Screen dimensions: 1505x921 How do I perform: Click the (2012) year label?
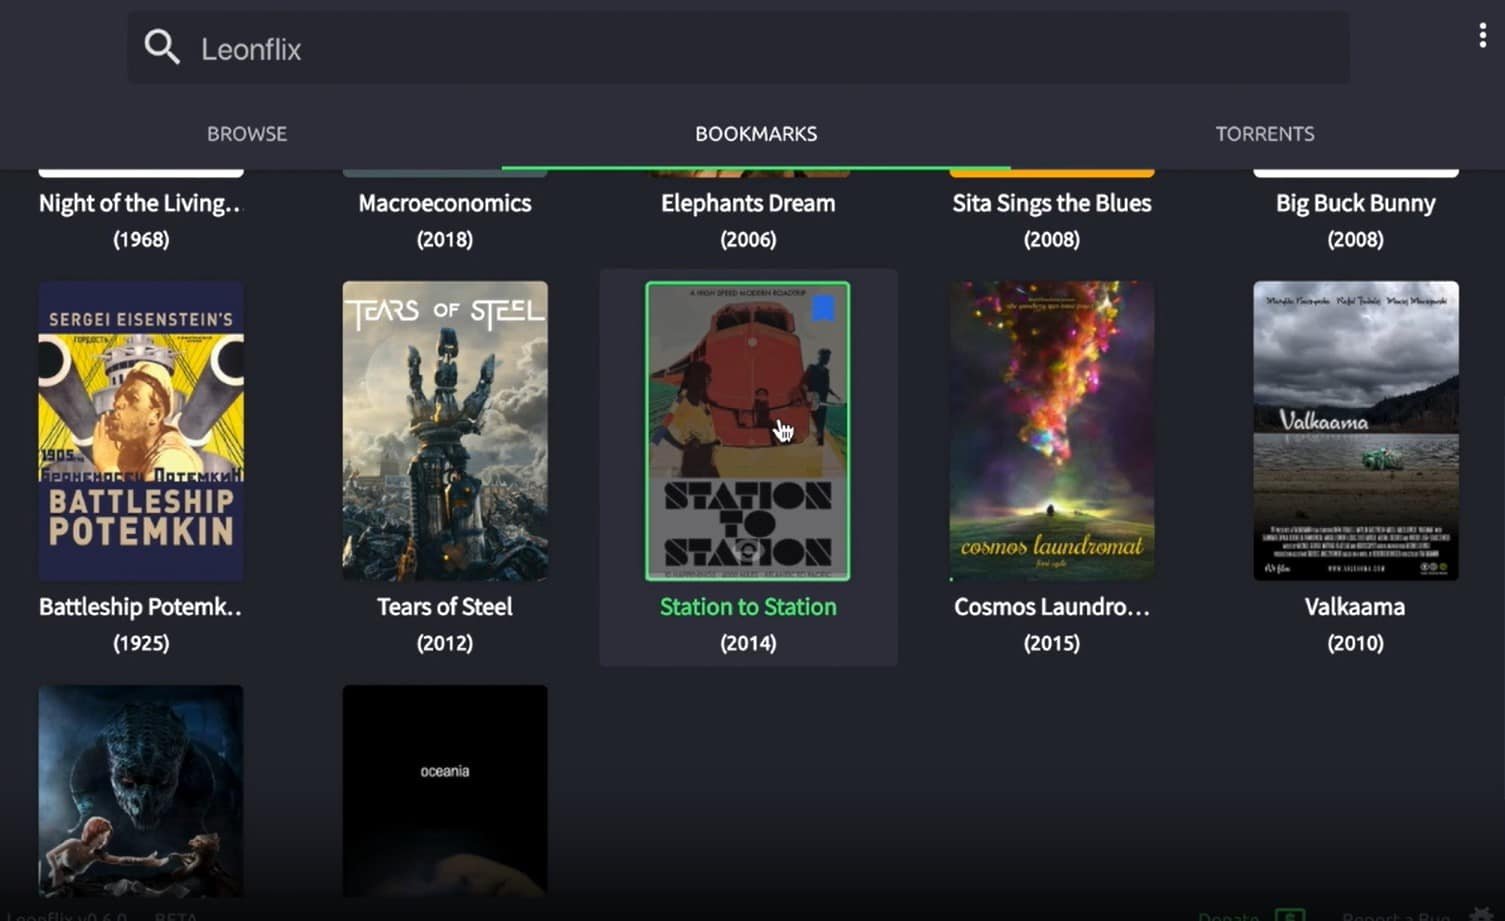coord(445,643)
